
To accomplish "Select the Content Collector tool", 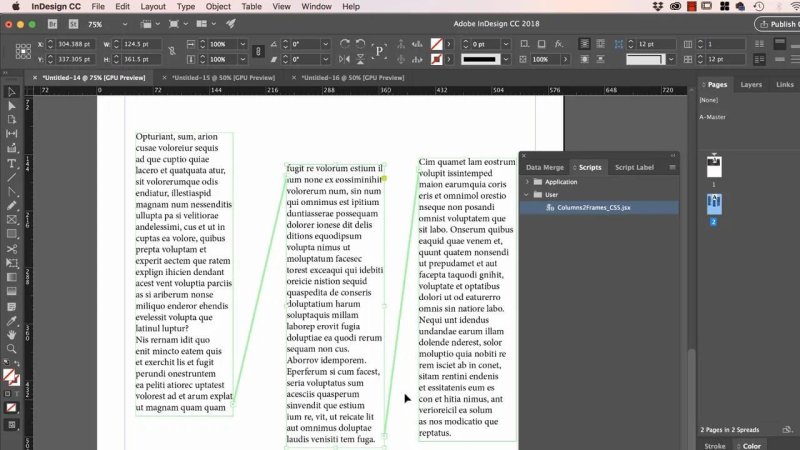I will pyautogui.click(x=11, y=148).
